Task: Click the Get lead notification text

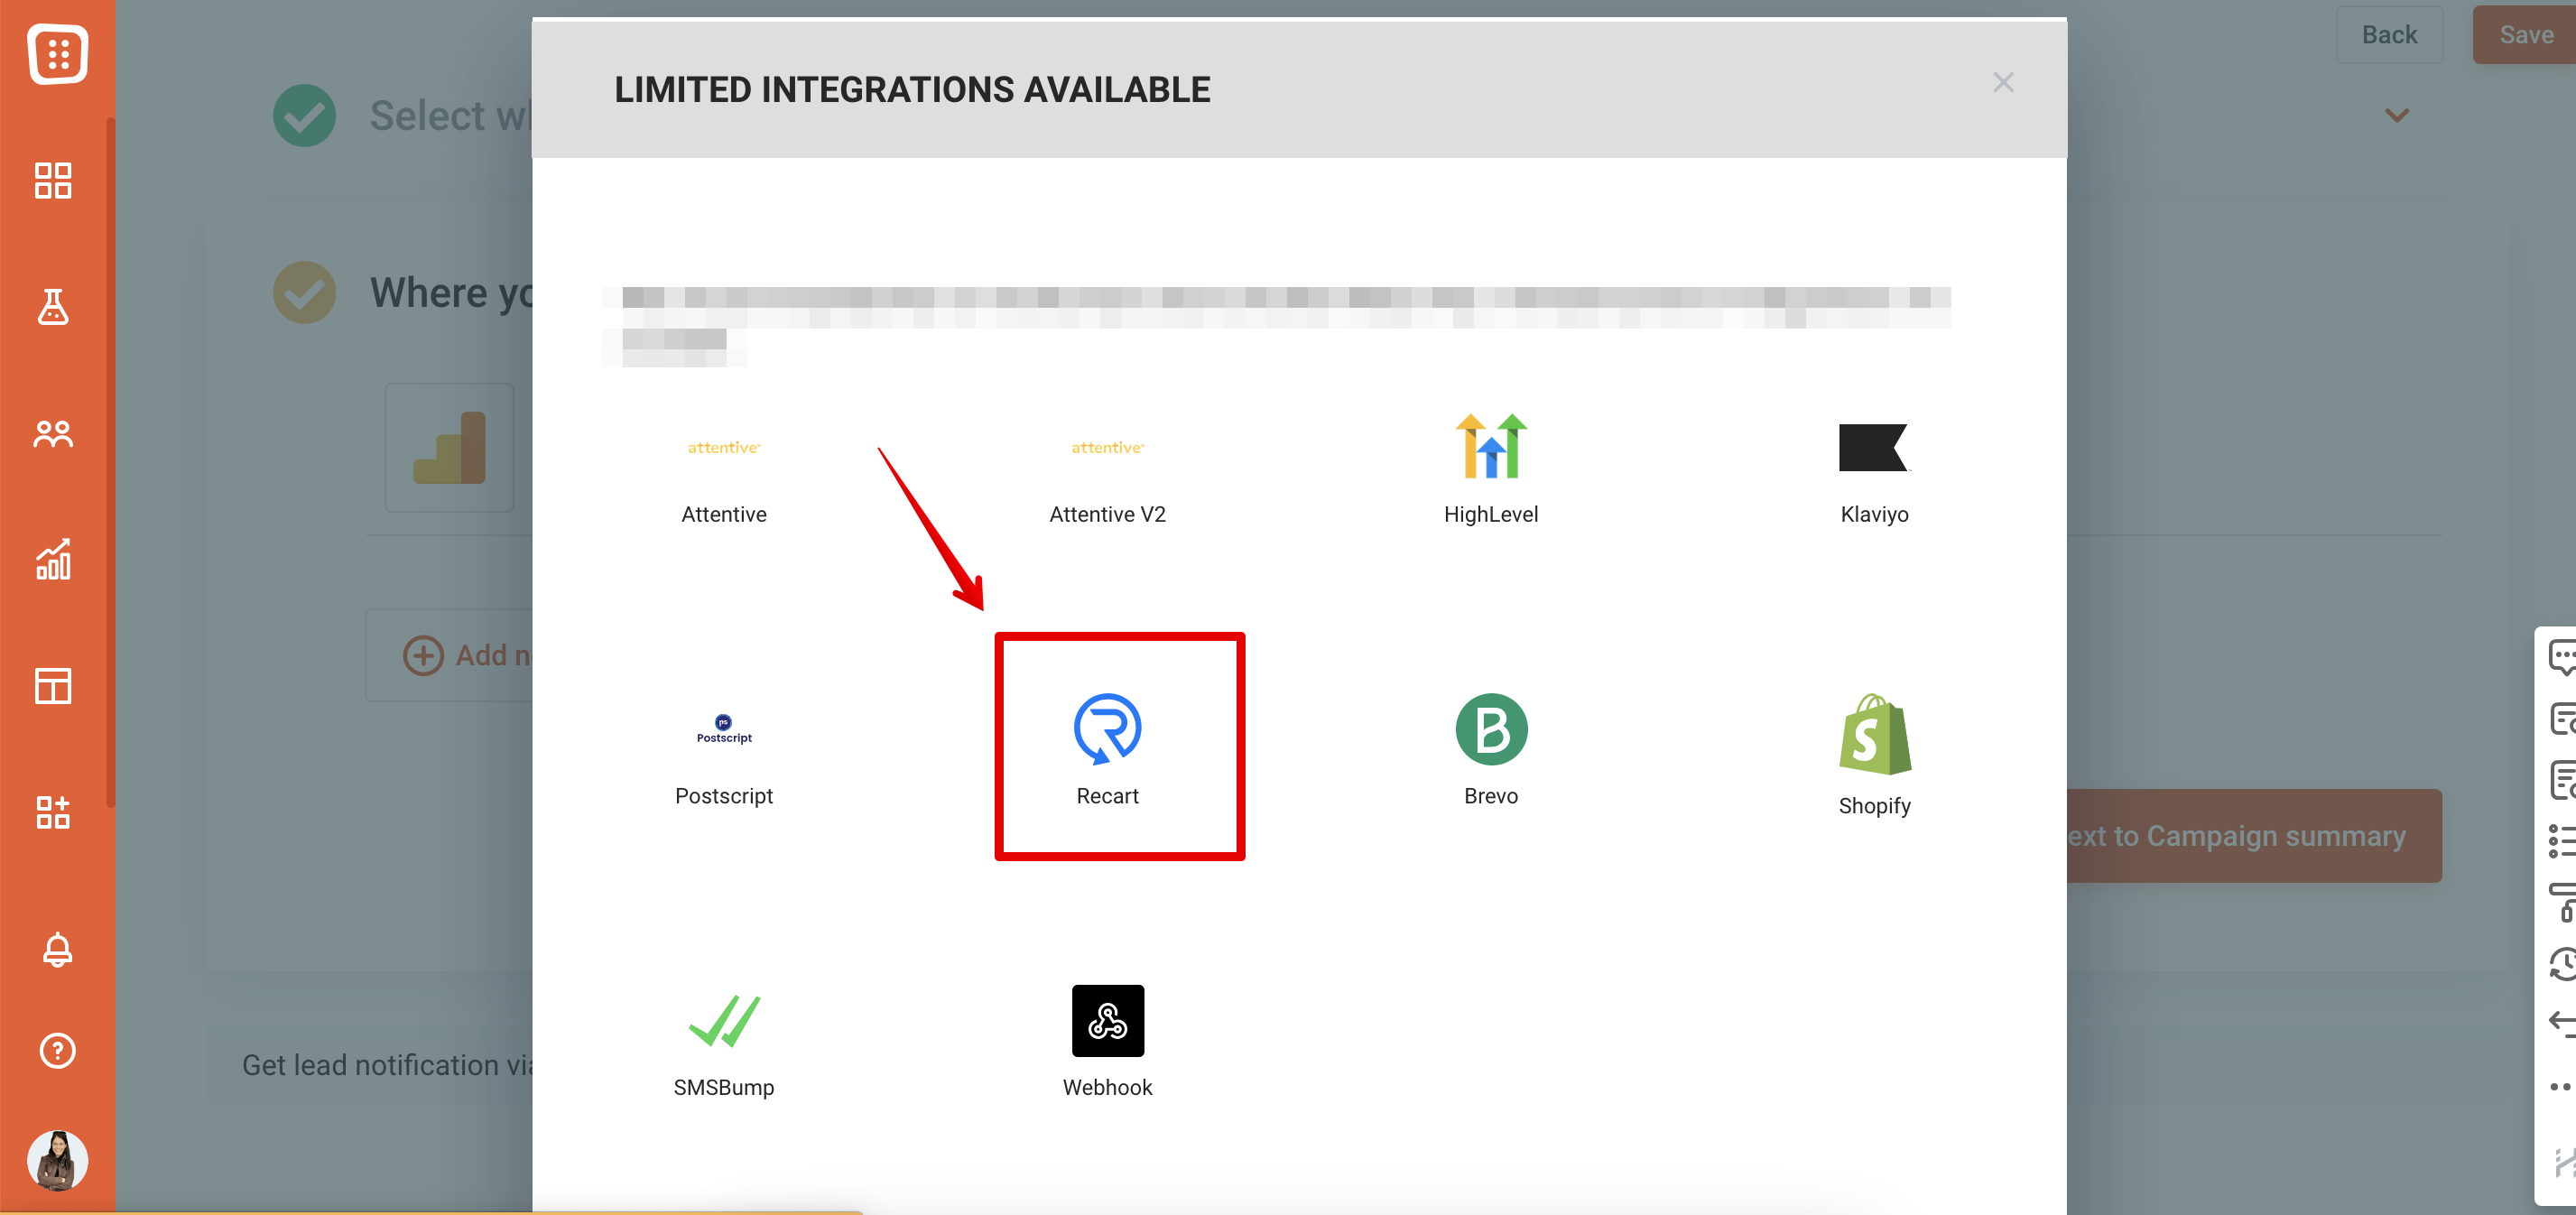Action: (x=387, y=1065)
